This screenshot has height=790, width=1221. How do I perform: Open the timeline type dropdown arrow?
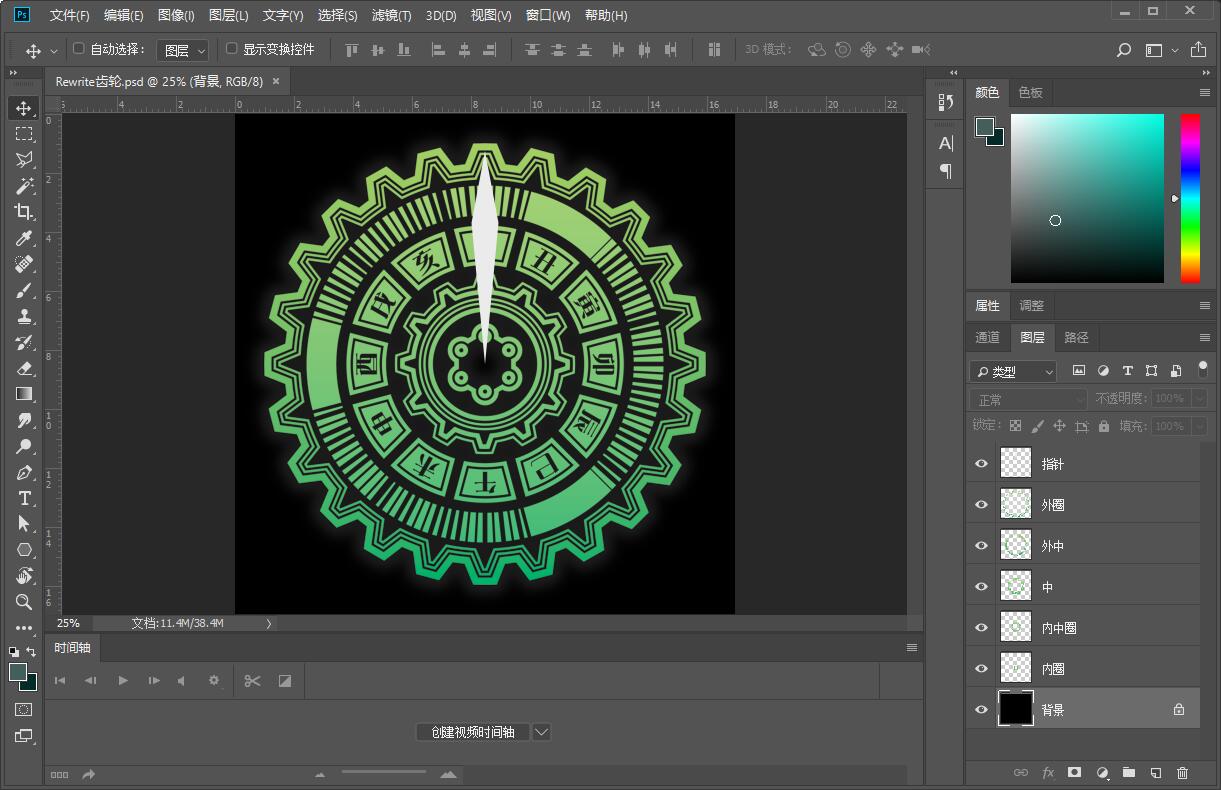[541, 732]
